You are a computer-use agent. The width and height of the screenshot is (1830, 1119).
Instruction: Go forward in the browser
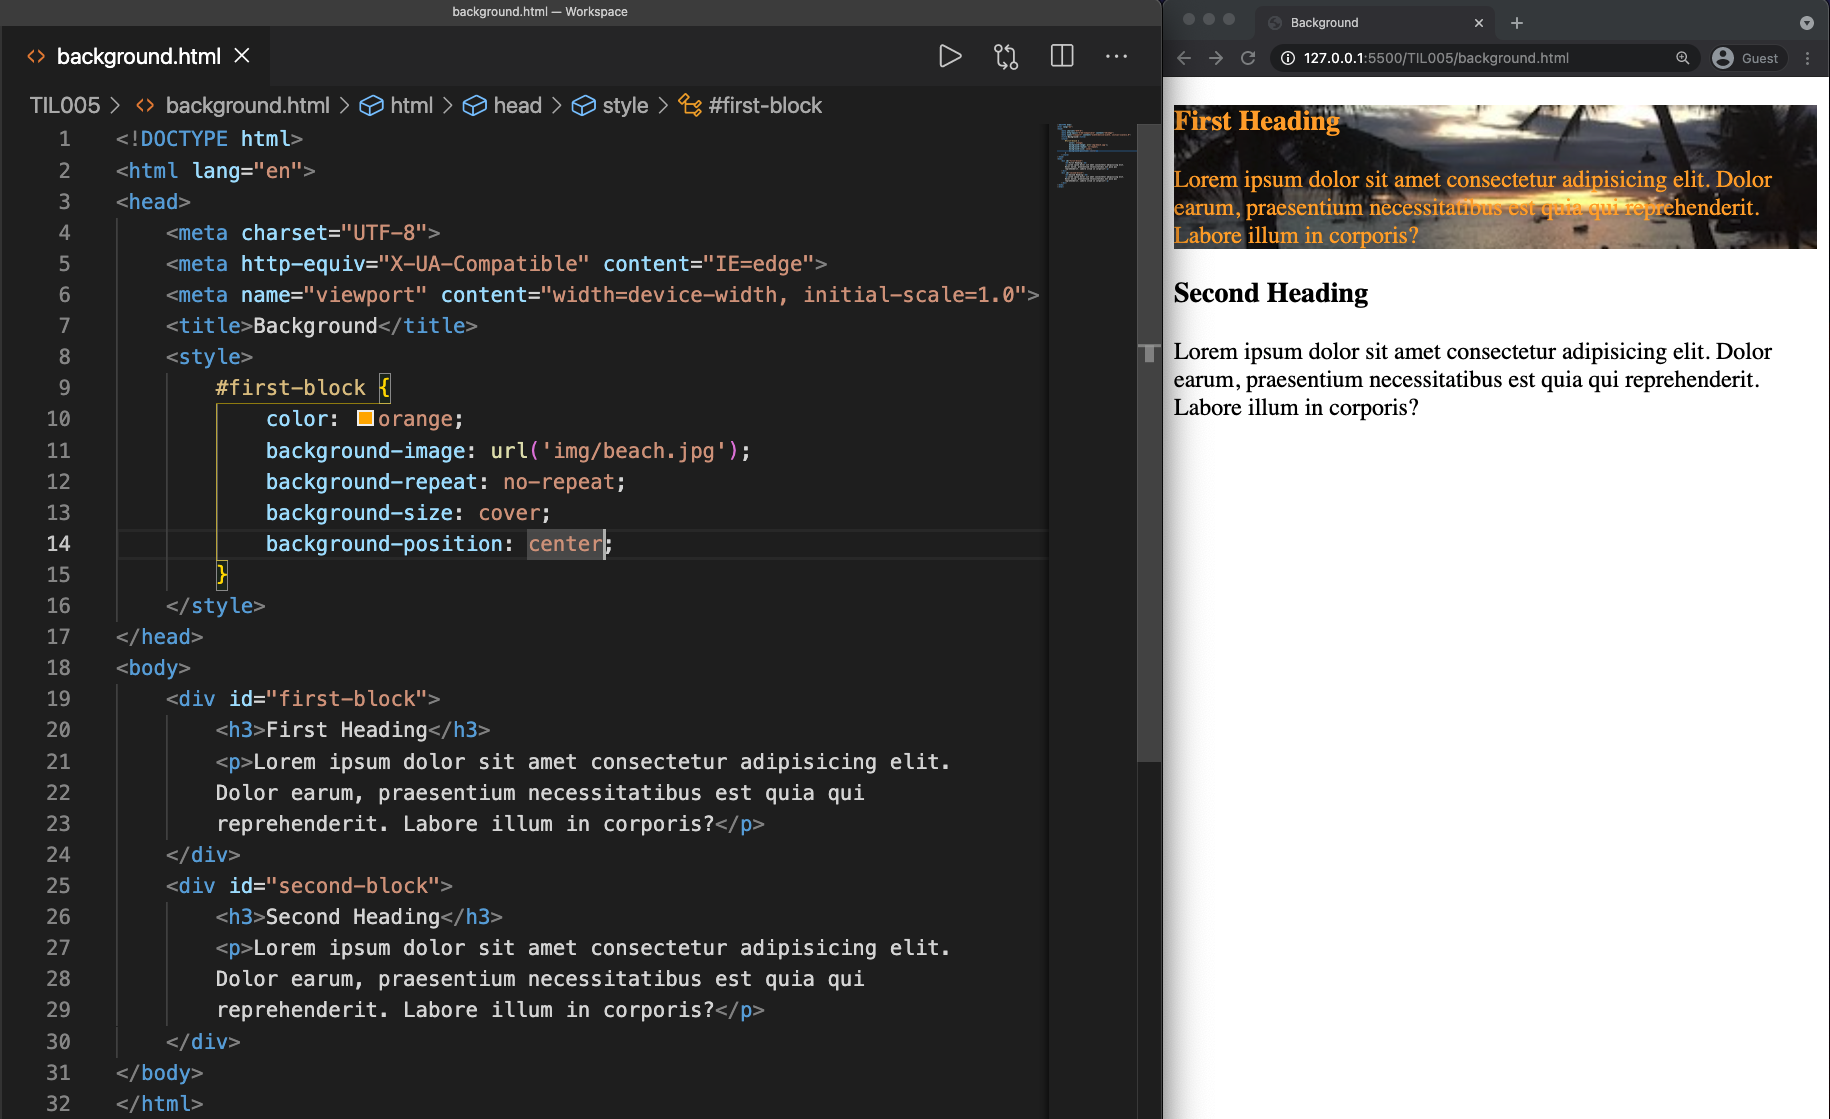1216,58
